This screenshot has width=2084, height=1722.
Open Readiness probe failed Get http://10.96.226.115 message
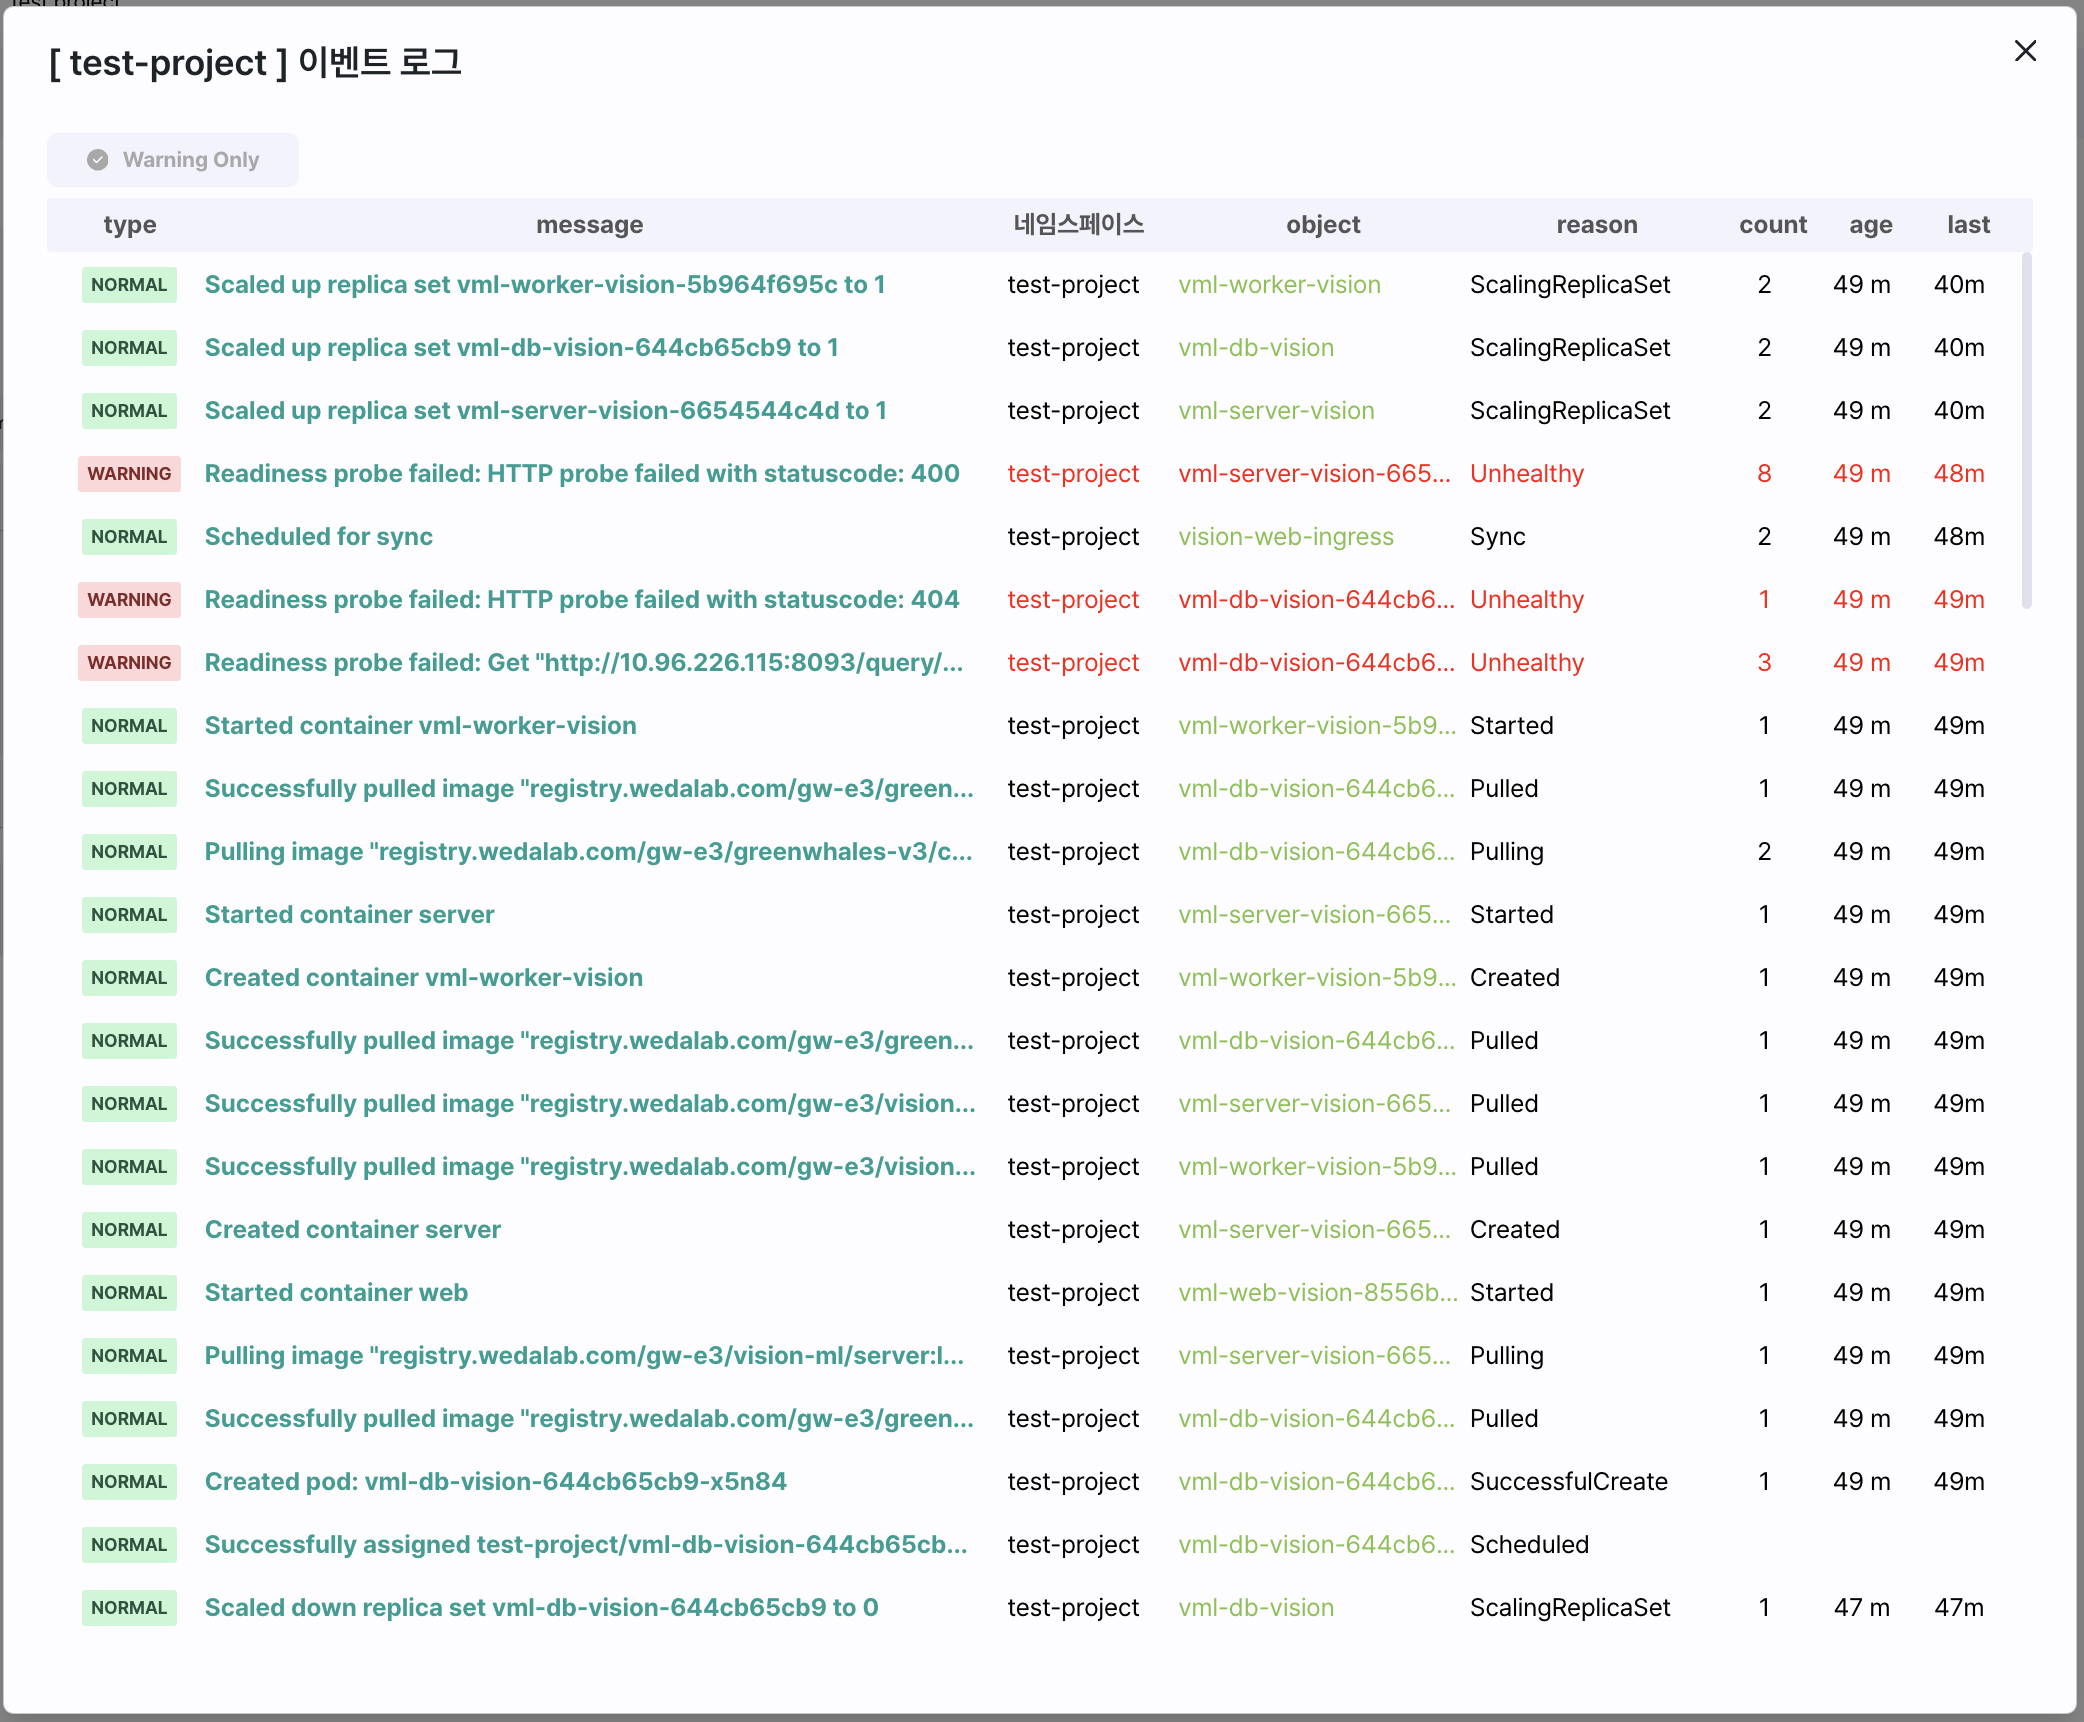pos(584,663)
